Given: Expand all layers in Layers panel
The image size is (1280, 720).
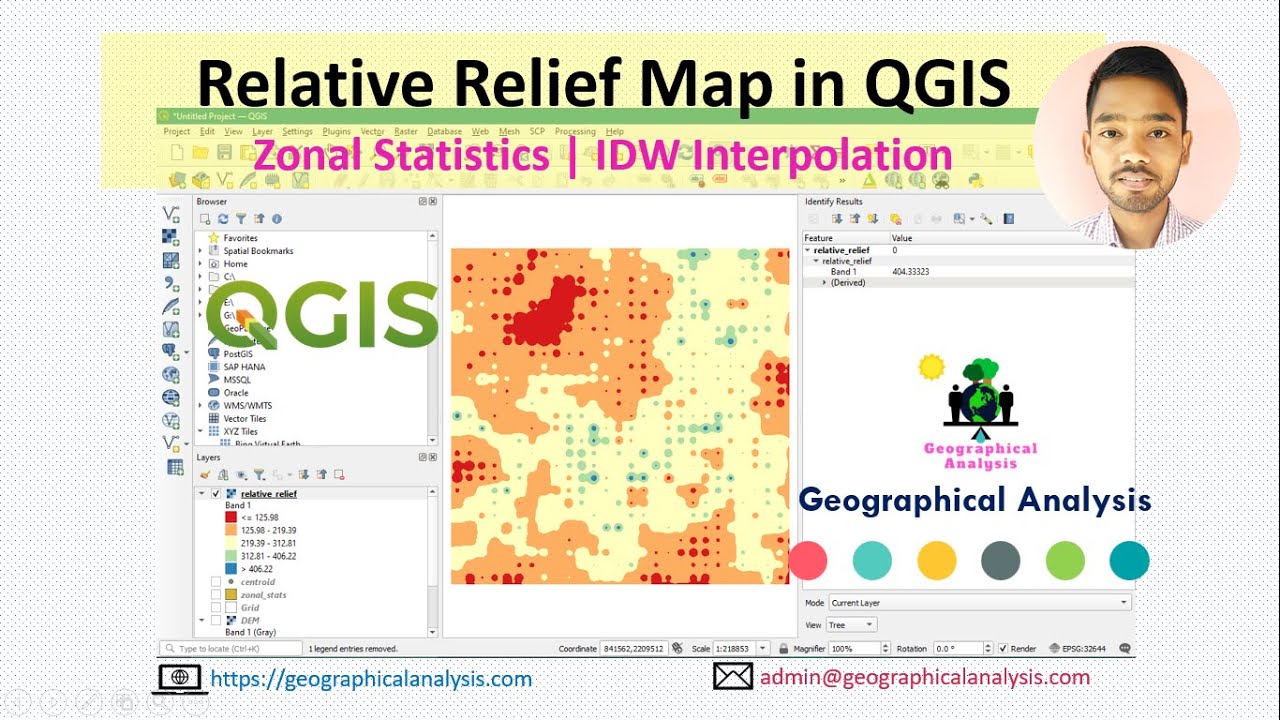Looking at the screenshot, I should coord(304,475).
